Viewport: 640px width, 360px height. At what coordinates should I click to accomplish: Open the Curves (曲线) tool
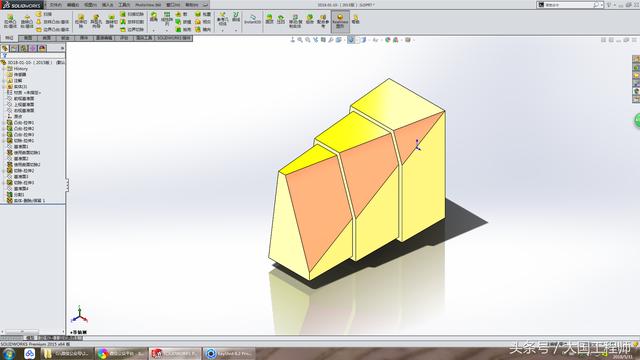click(236, 17)
